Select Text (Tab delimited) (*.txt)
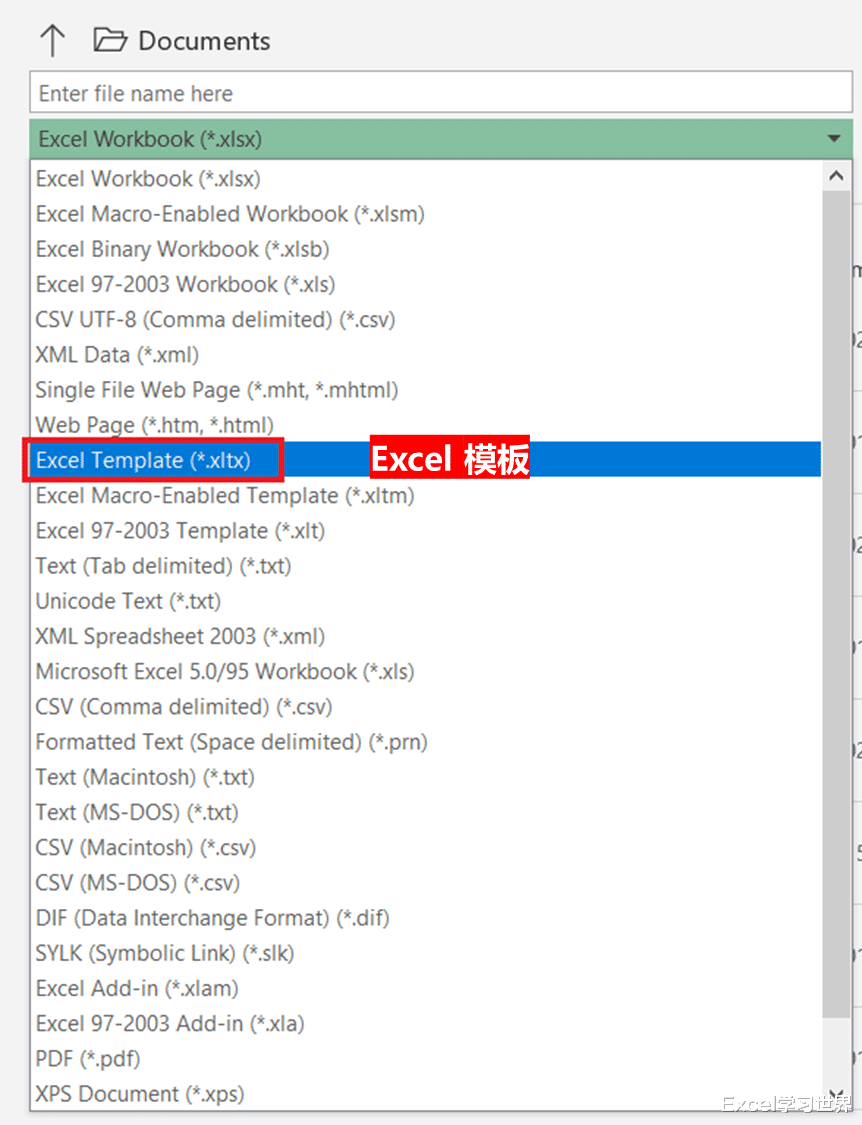 [x=426, y=565]
